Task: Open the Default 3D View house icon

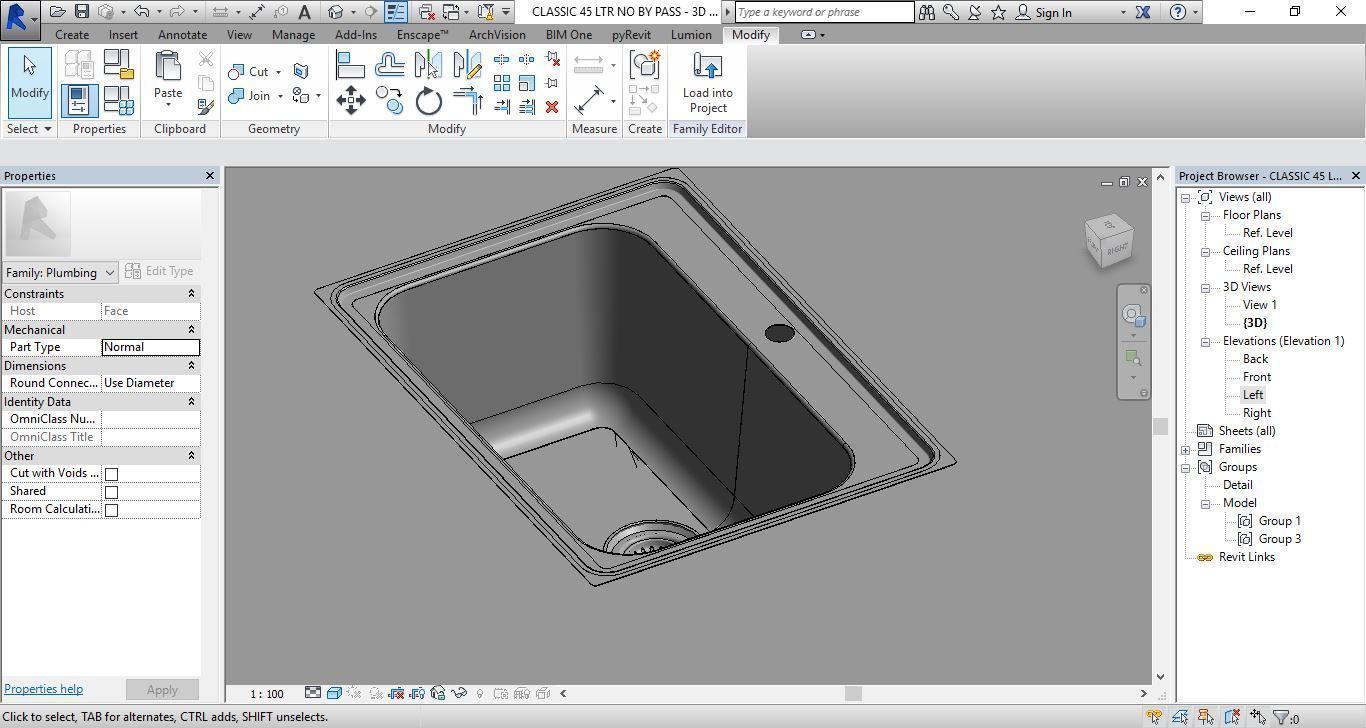Action: [336, 12]
